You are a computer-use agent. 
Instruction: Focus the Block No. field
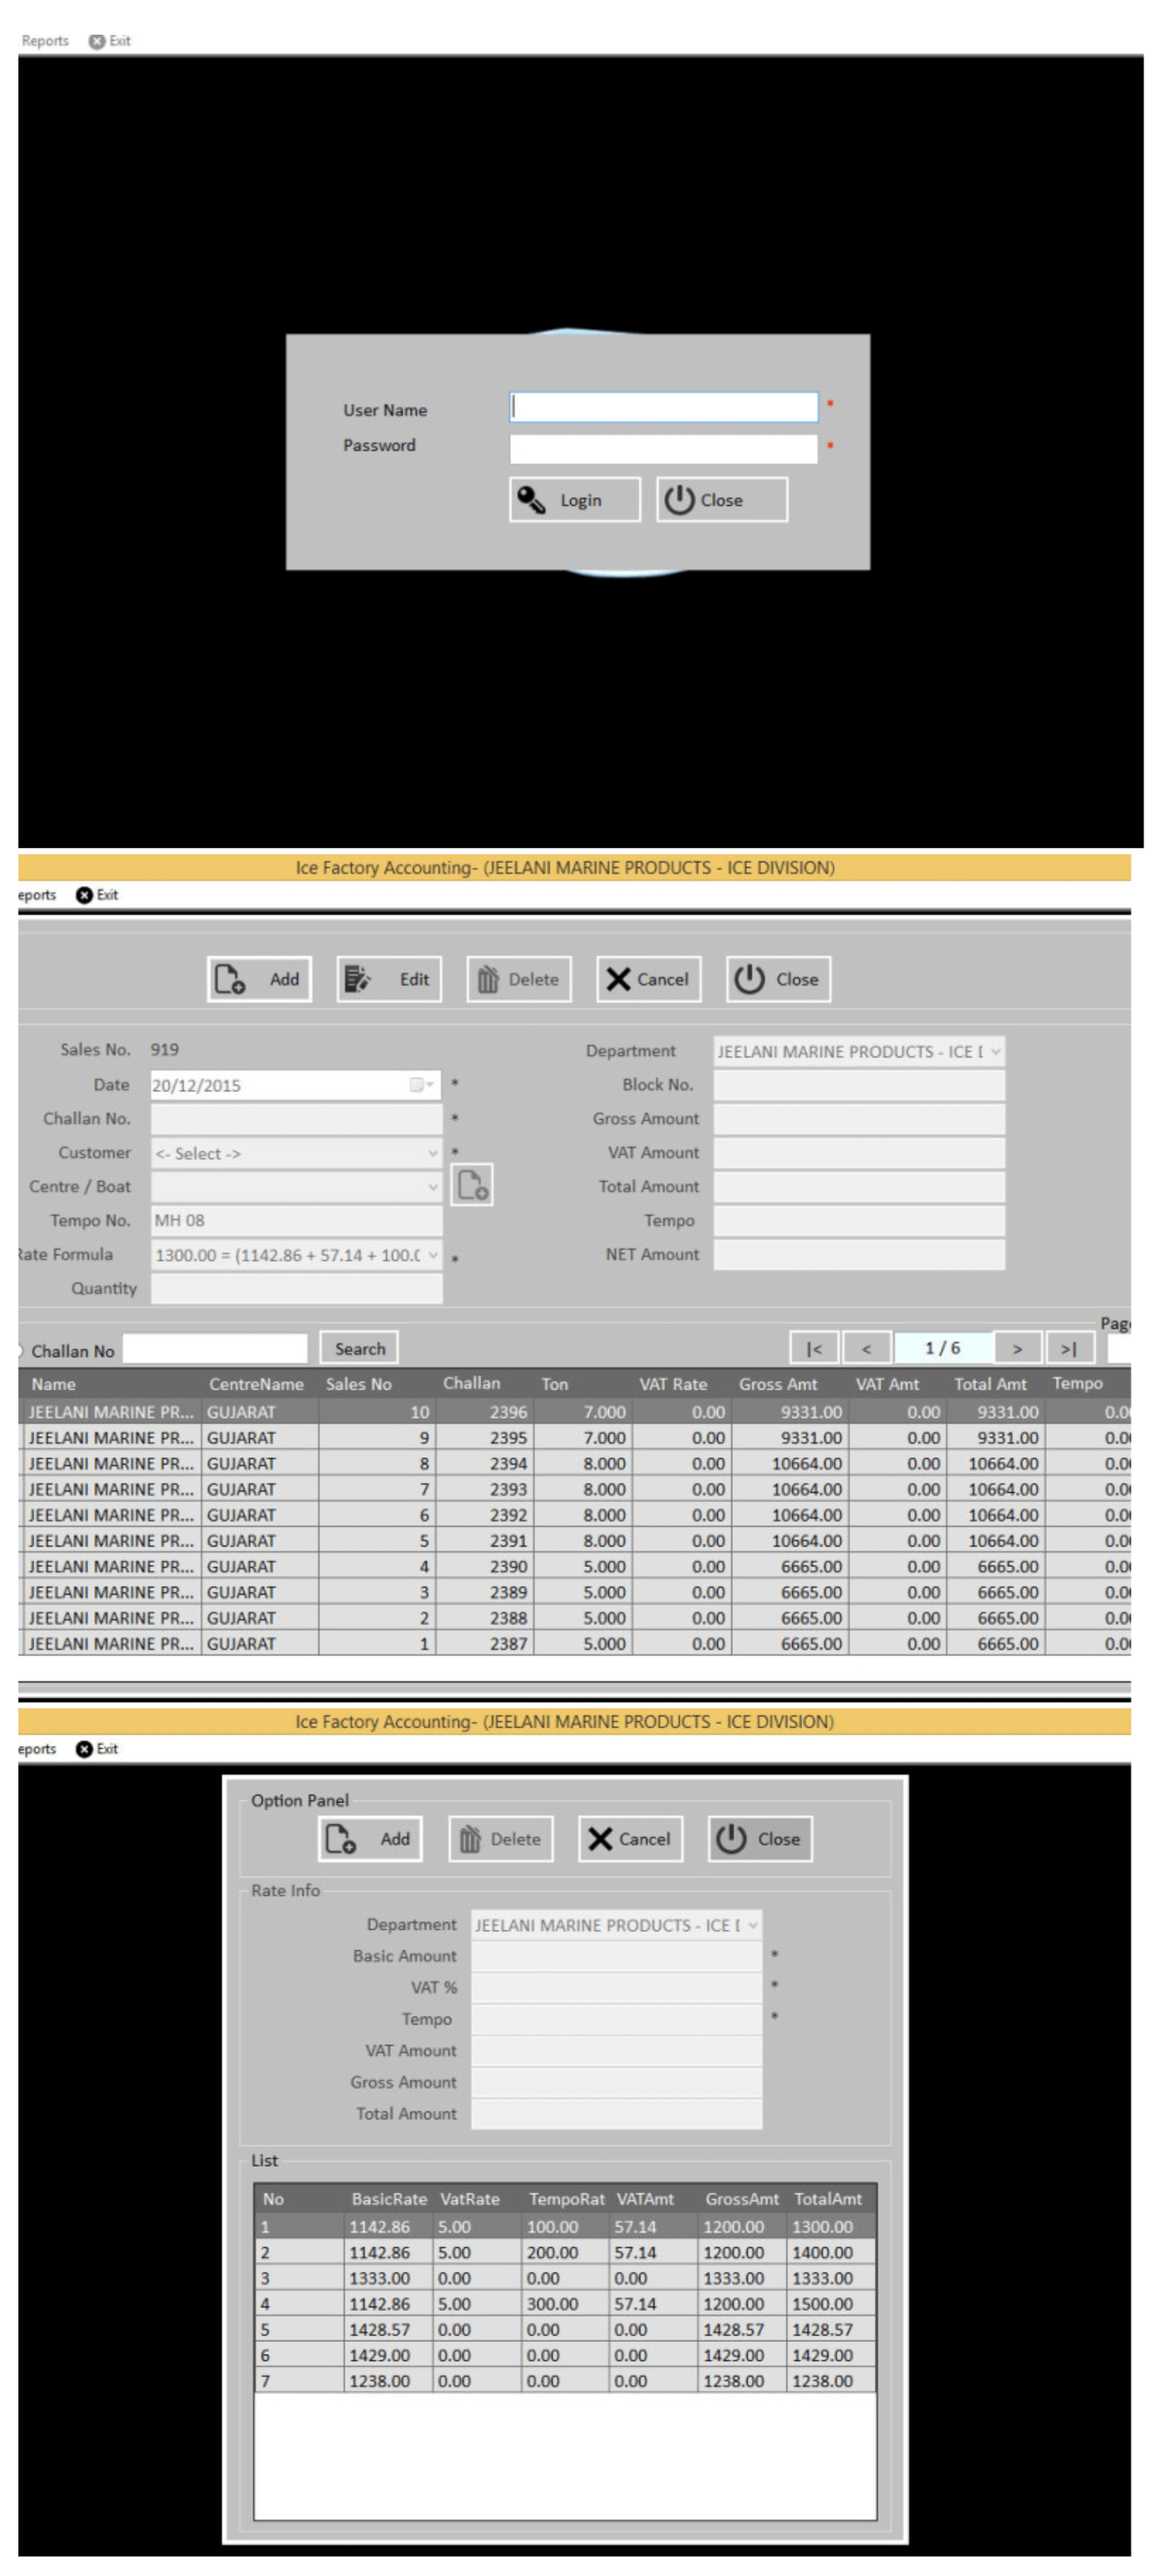tap(858, 1085)
